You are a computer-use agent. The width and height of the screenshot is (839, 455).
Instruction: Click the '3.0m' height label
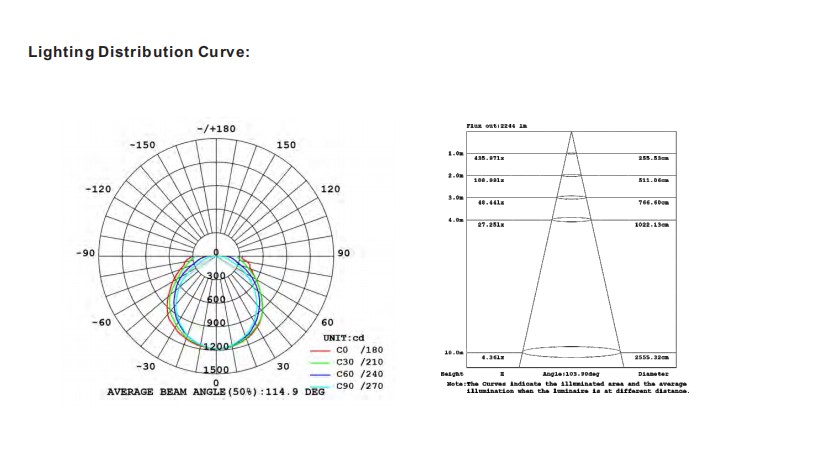[456, 198]
